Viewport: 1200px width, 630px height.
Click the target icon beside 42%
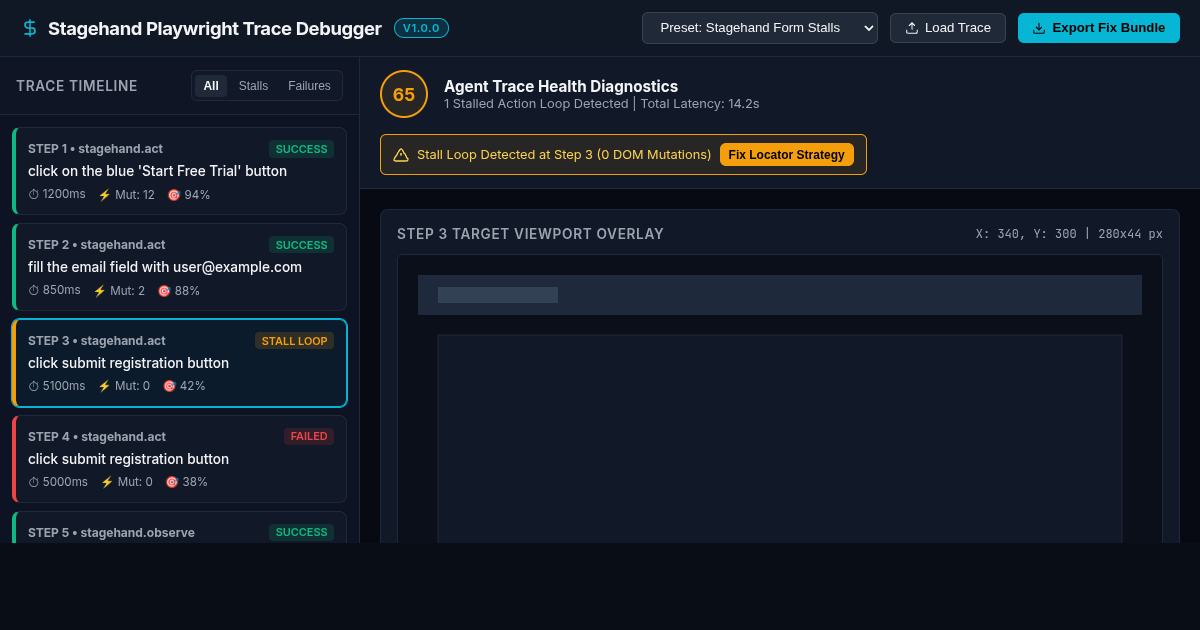[x=169, y=387]
